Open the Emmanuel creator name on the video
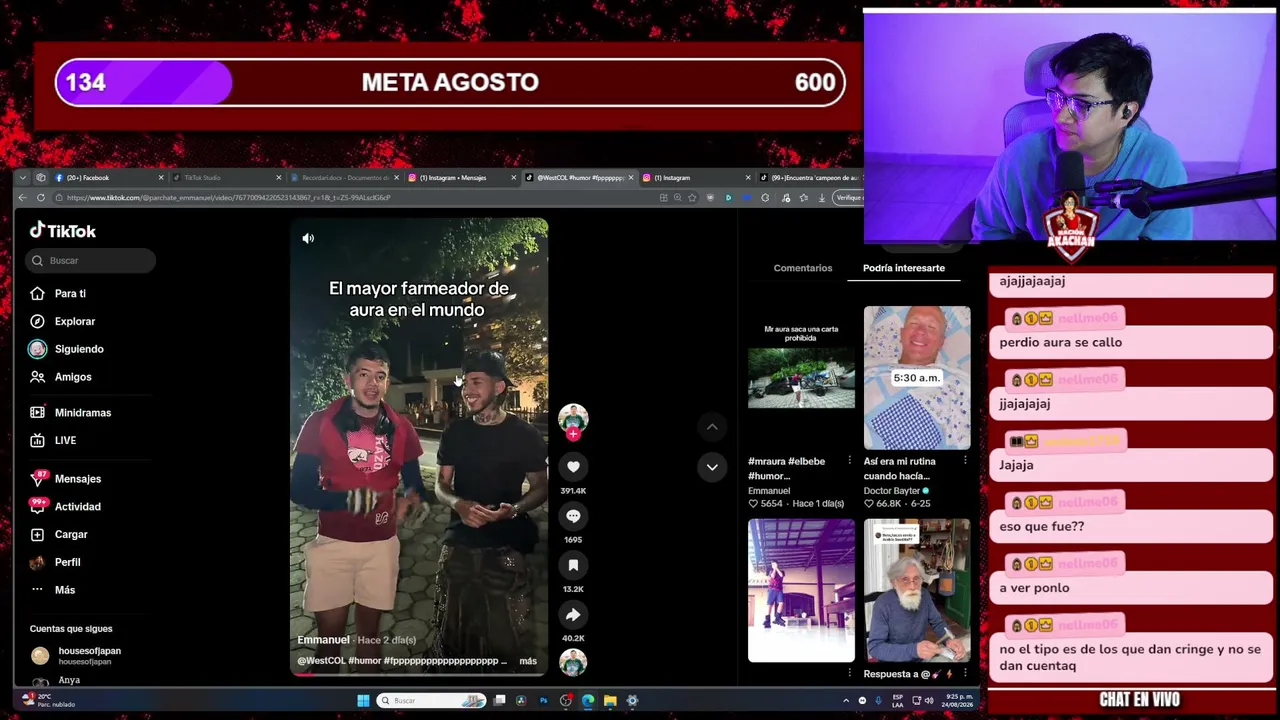1280x720 pixels. pos(323,640)
